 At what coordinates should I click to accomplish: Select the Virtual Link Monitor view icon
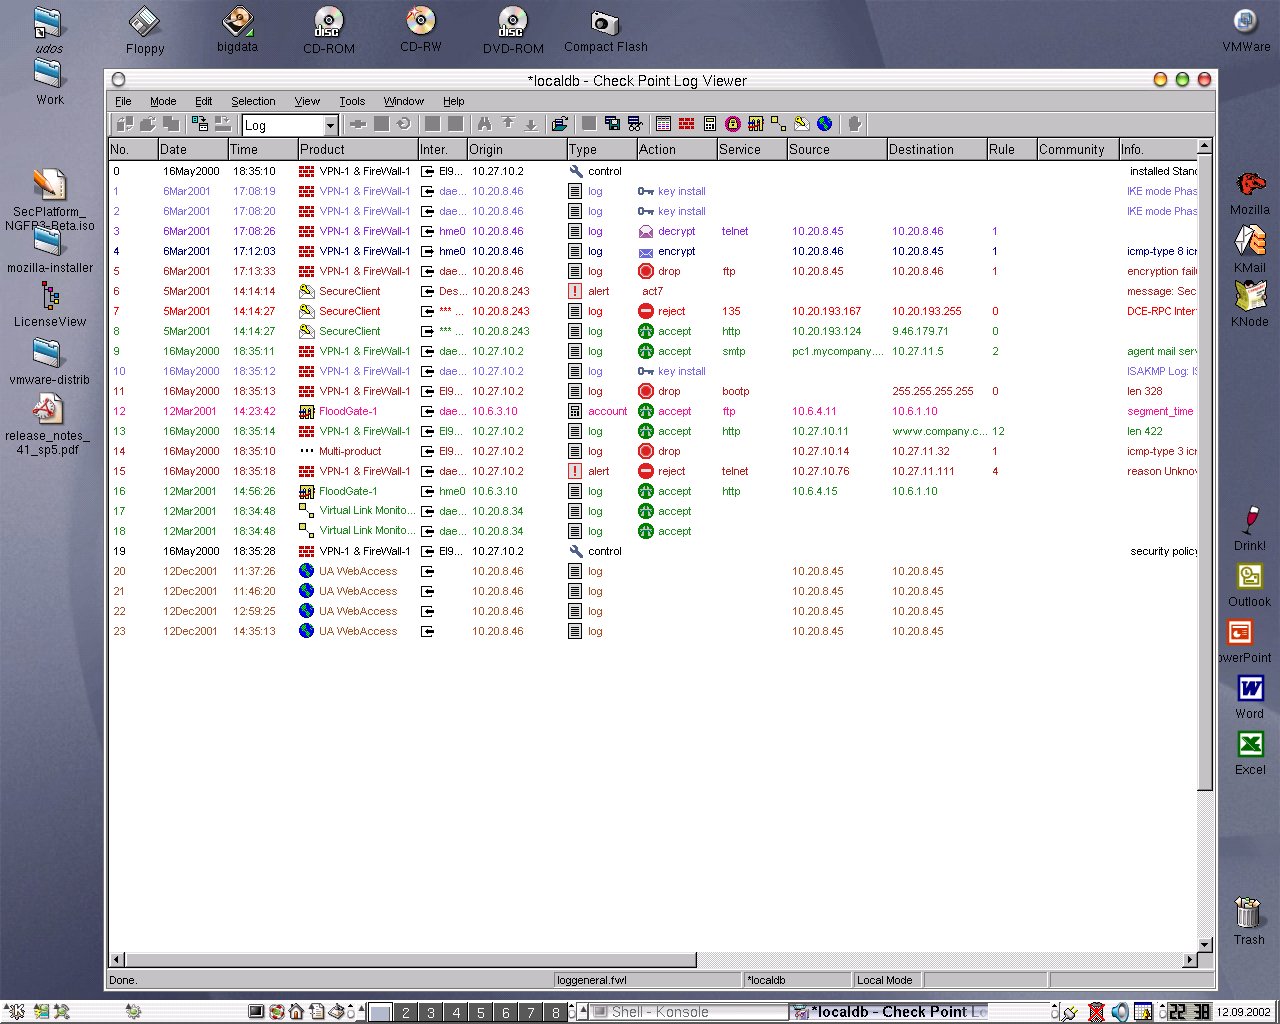pyautogui.click(x=779, y=124)
